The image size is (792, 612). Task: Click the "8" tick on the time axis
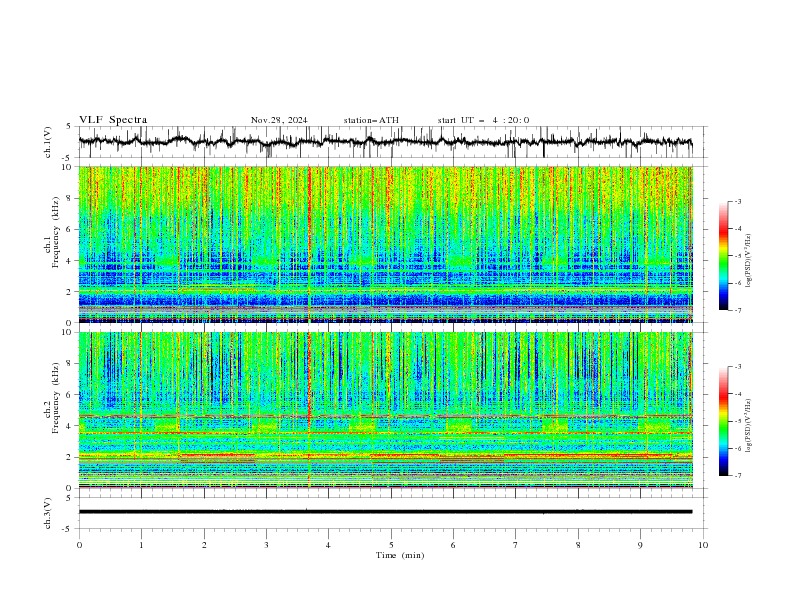(x=578, y=545)
